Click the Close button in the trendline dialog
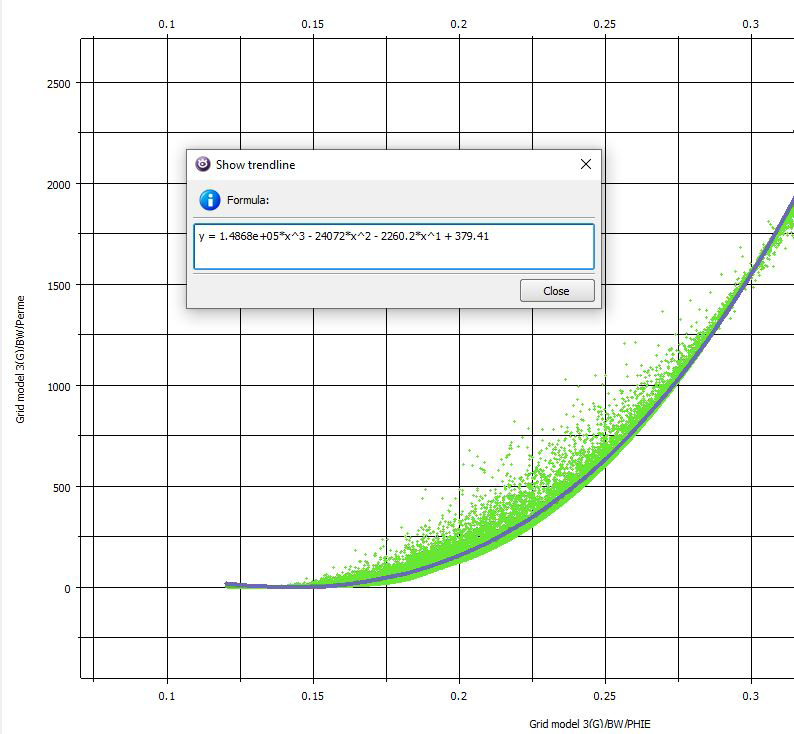794x734 pixels. click(x=557, y=291)
